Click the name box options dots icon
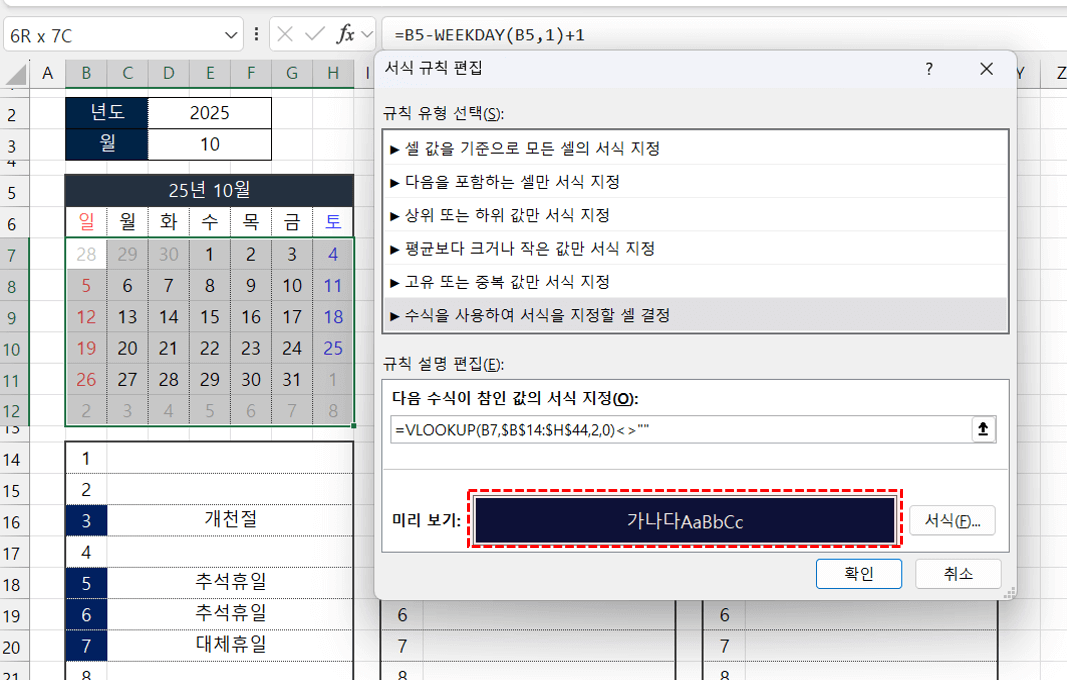Viewport: 1067px width, 680px height. [x=258, y=35]
